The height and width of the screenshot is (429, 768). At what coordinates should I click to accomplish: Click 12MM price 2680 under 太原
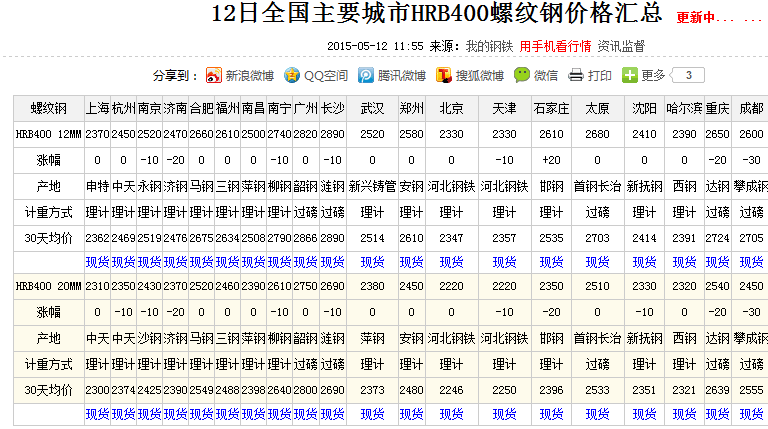point(597,134)
